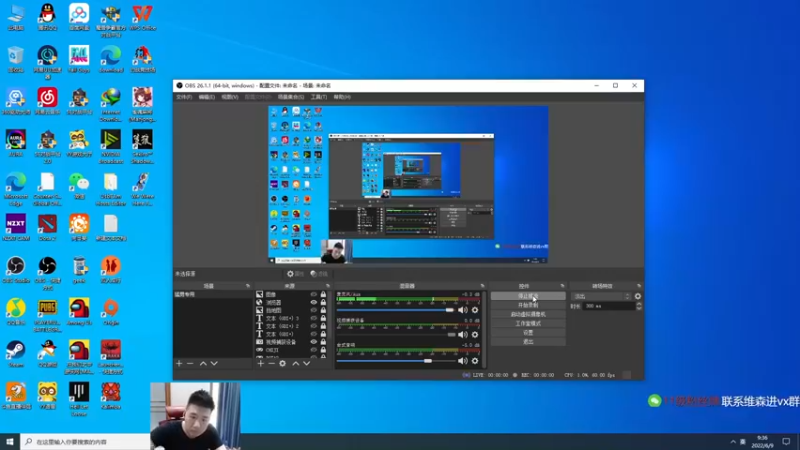The image size is (800, 450).
Task: Open the 淡出 scene transition dropdown
Action: (602, 296)
